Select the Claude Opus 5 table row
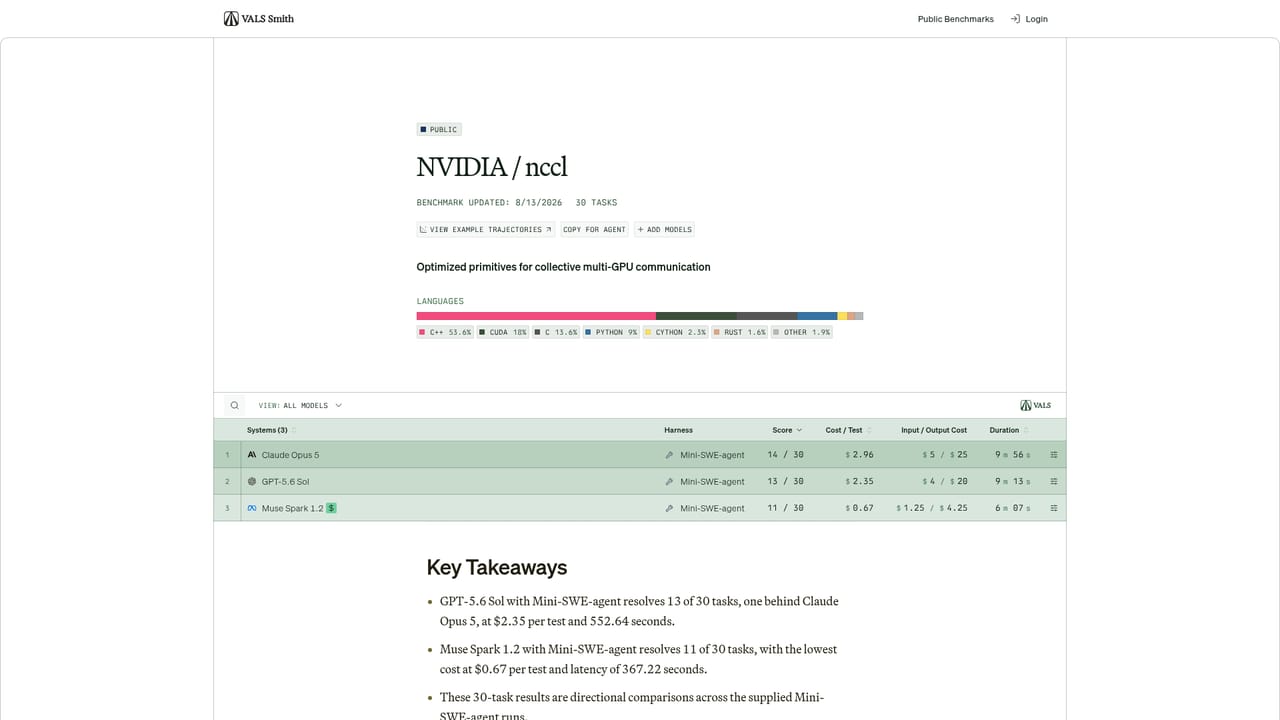 click(640, 455)
